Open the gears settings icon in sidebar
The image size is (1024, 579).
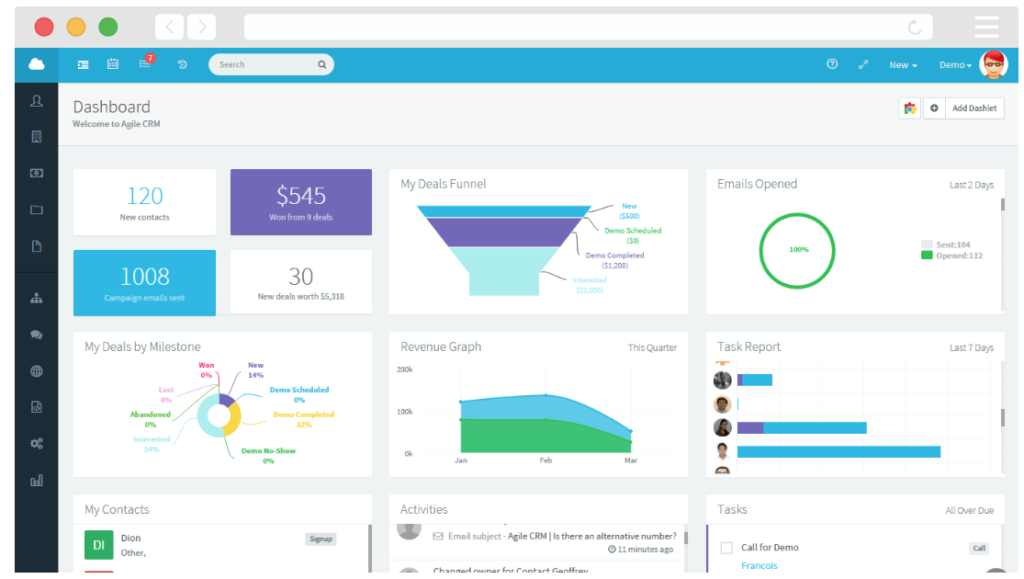click(37, 444)
